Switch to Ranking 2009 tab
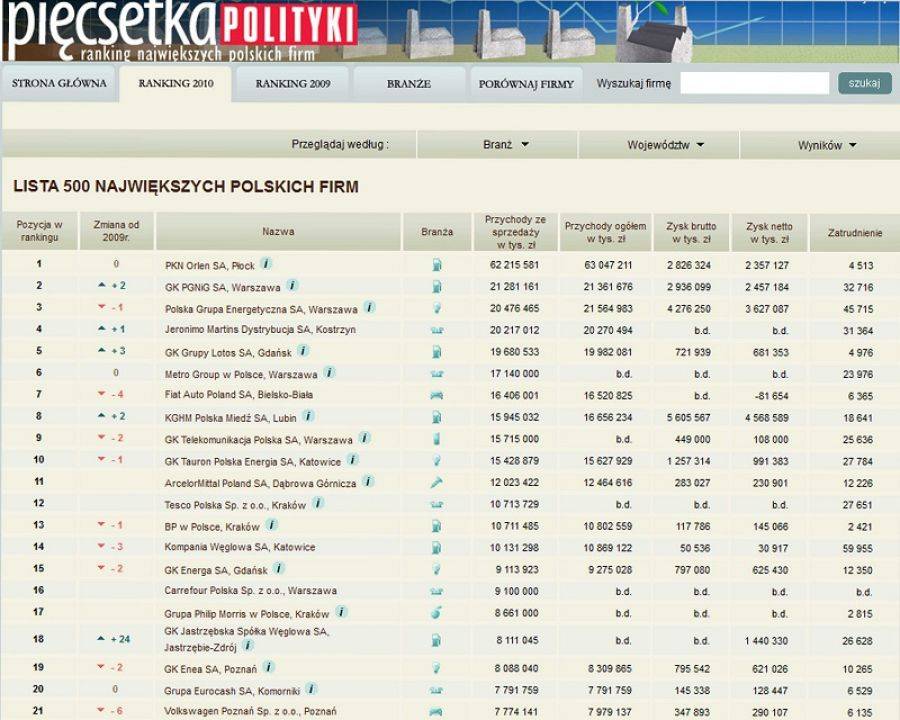This screenshot has height=720, width=900. [x=293, y=83]
